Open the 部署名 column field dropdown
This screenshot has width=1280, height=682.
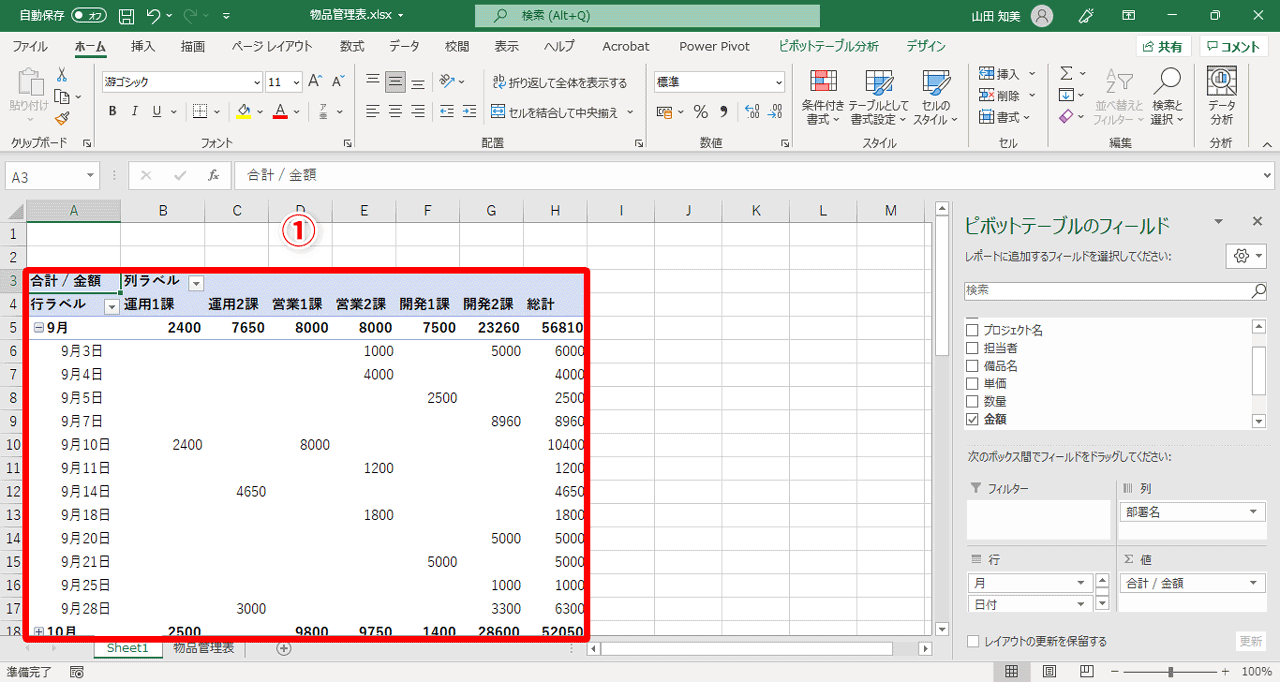coord(1254,512)
